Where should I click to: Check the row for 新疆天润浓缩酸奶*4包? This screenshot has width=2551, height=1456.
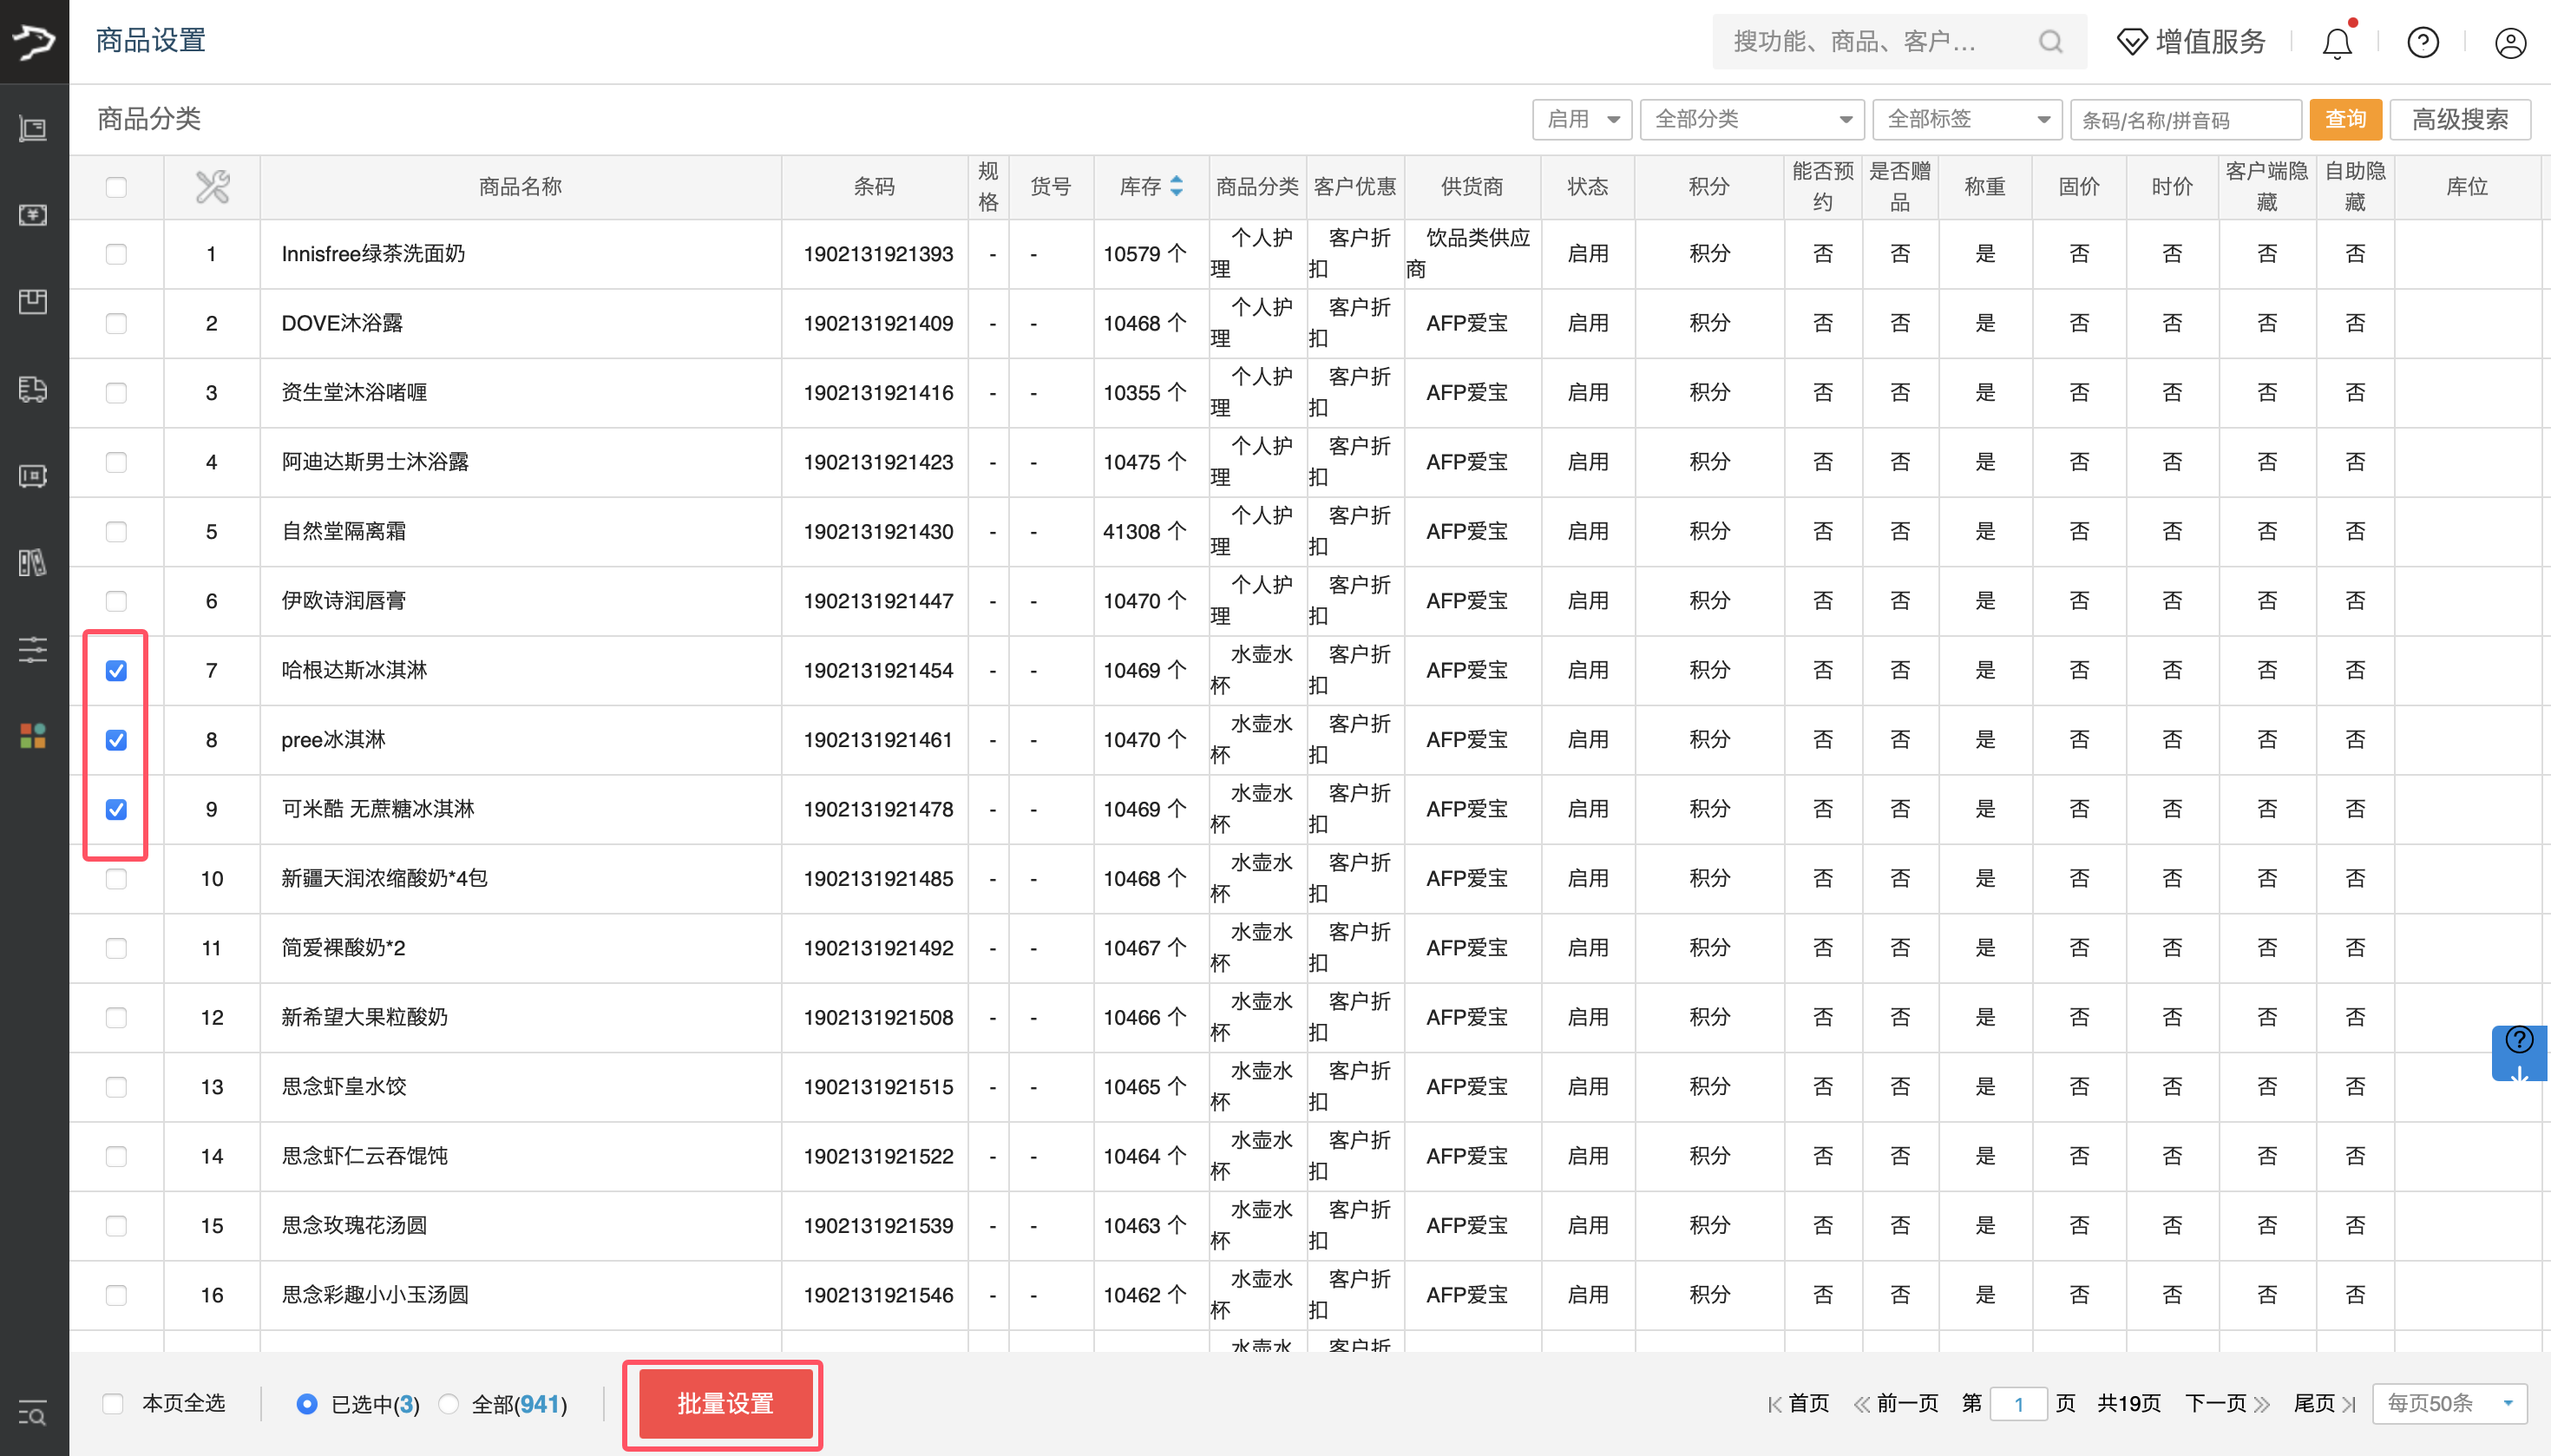pyautogui.click(x=116, y=879)
